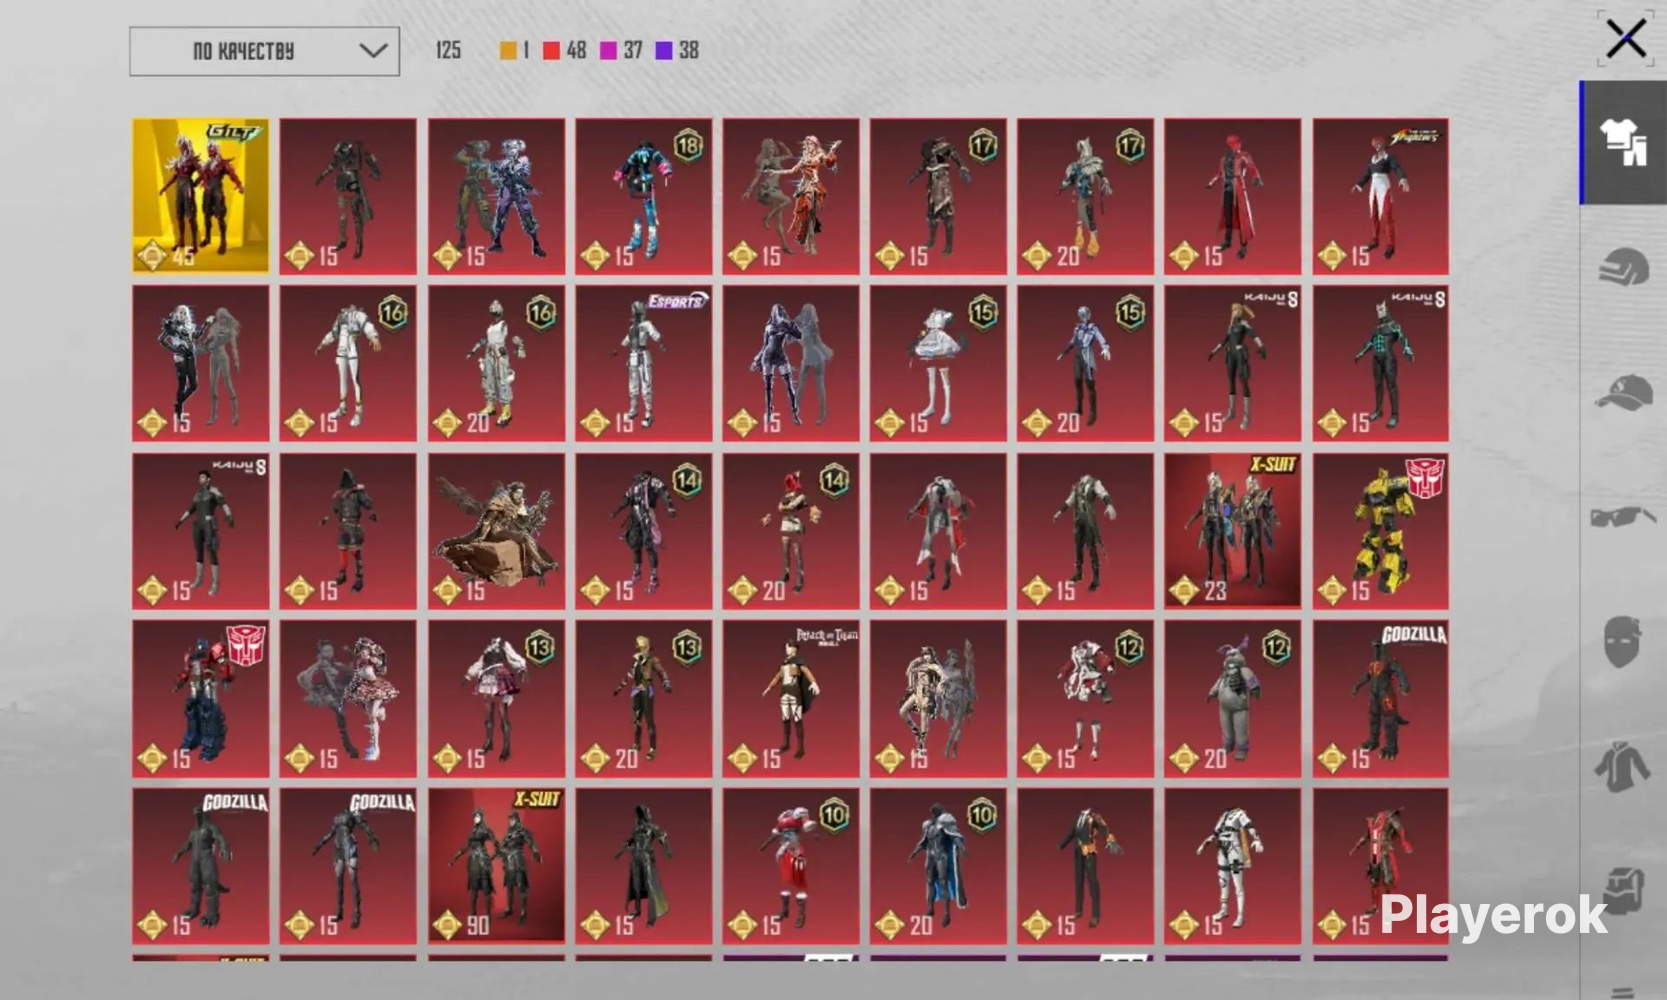Screen dimensions: 1667x1000
Task: Select the level 17 outfit priced 20
Action: (1085, 196)
